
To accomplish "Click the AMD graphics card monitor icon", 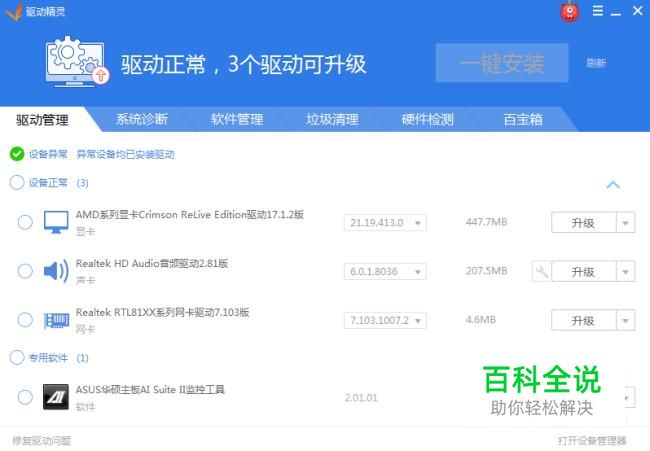I will pos(56,222).
